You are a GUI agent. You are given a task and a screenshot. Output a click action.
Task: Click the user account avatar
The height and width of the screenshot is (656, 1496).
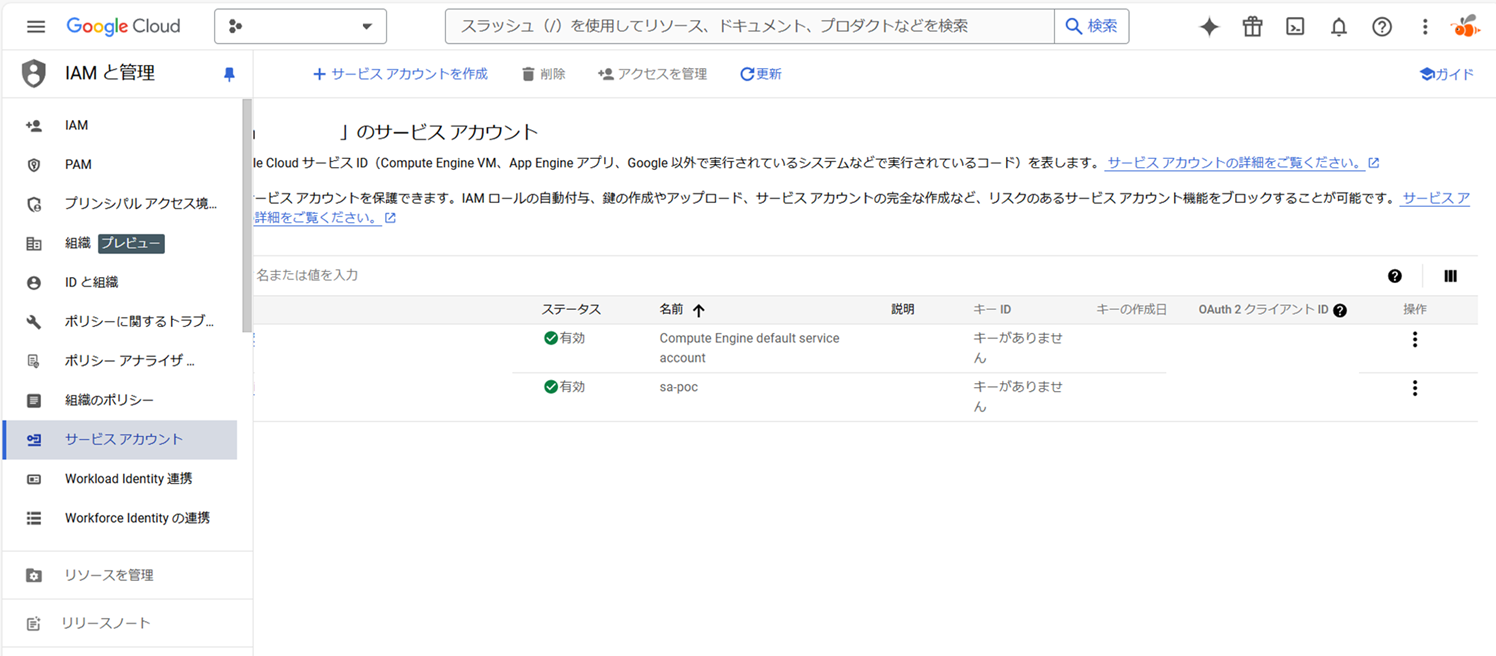click(x=1466, y=27)
